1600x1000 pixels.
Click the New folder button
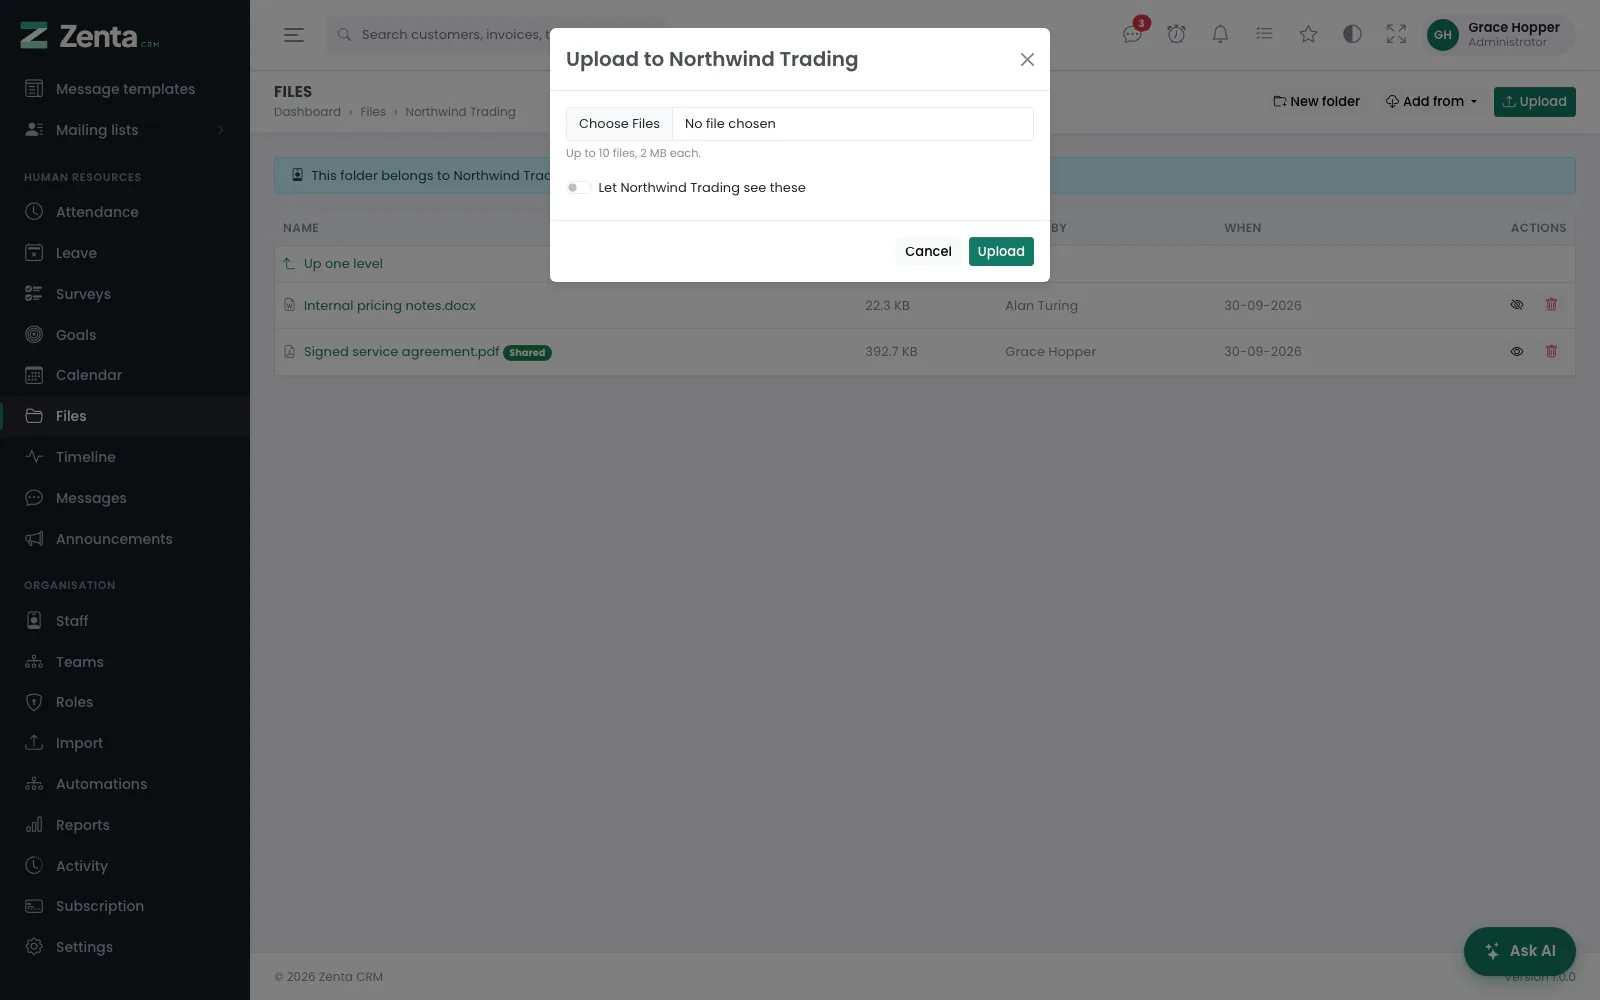(1316, 102)
